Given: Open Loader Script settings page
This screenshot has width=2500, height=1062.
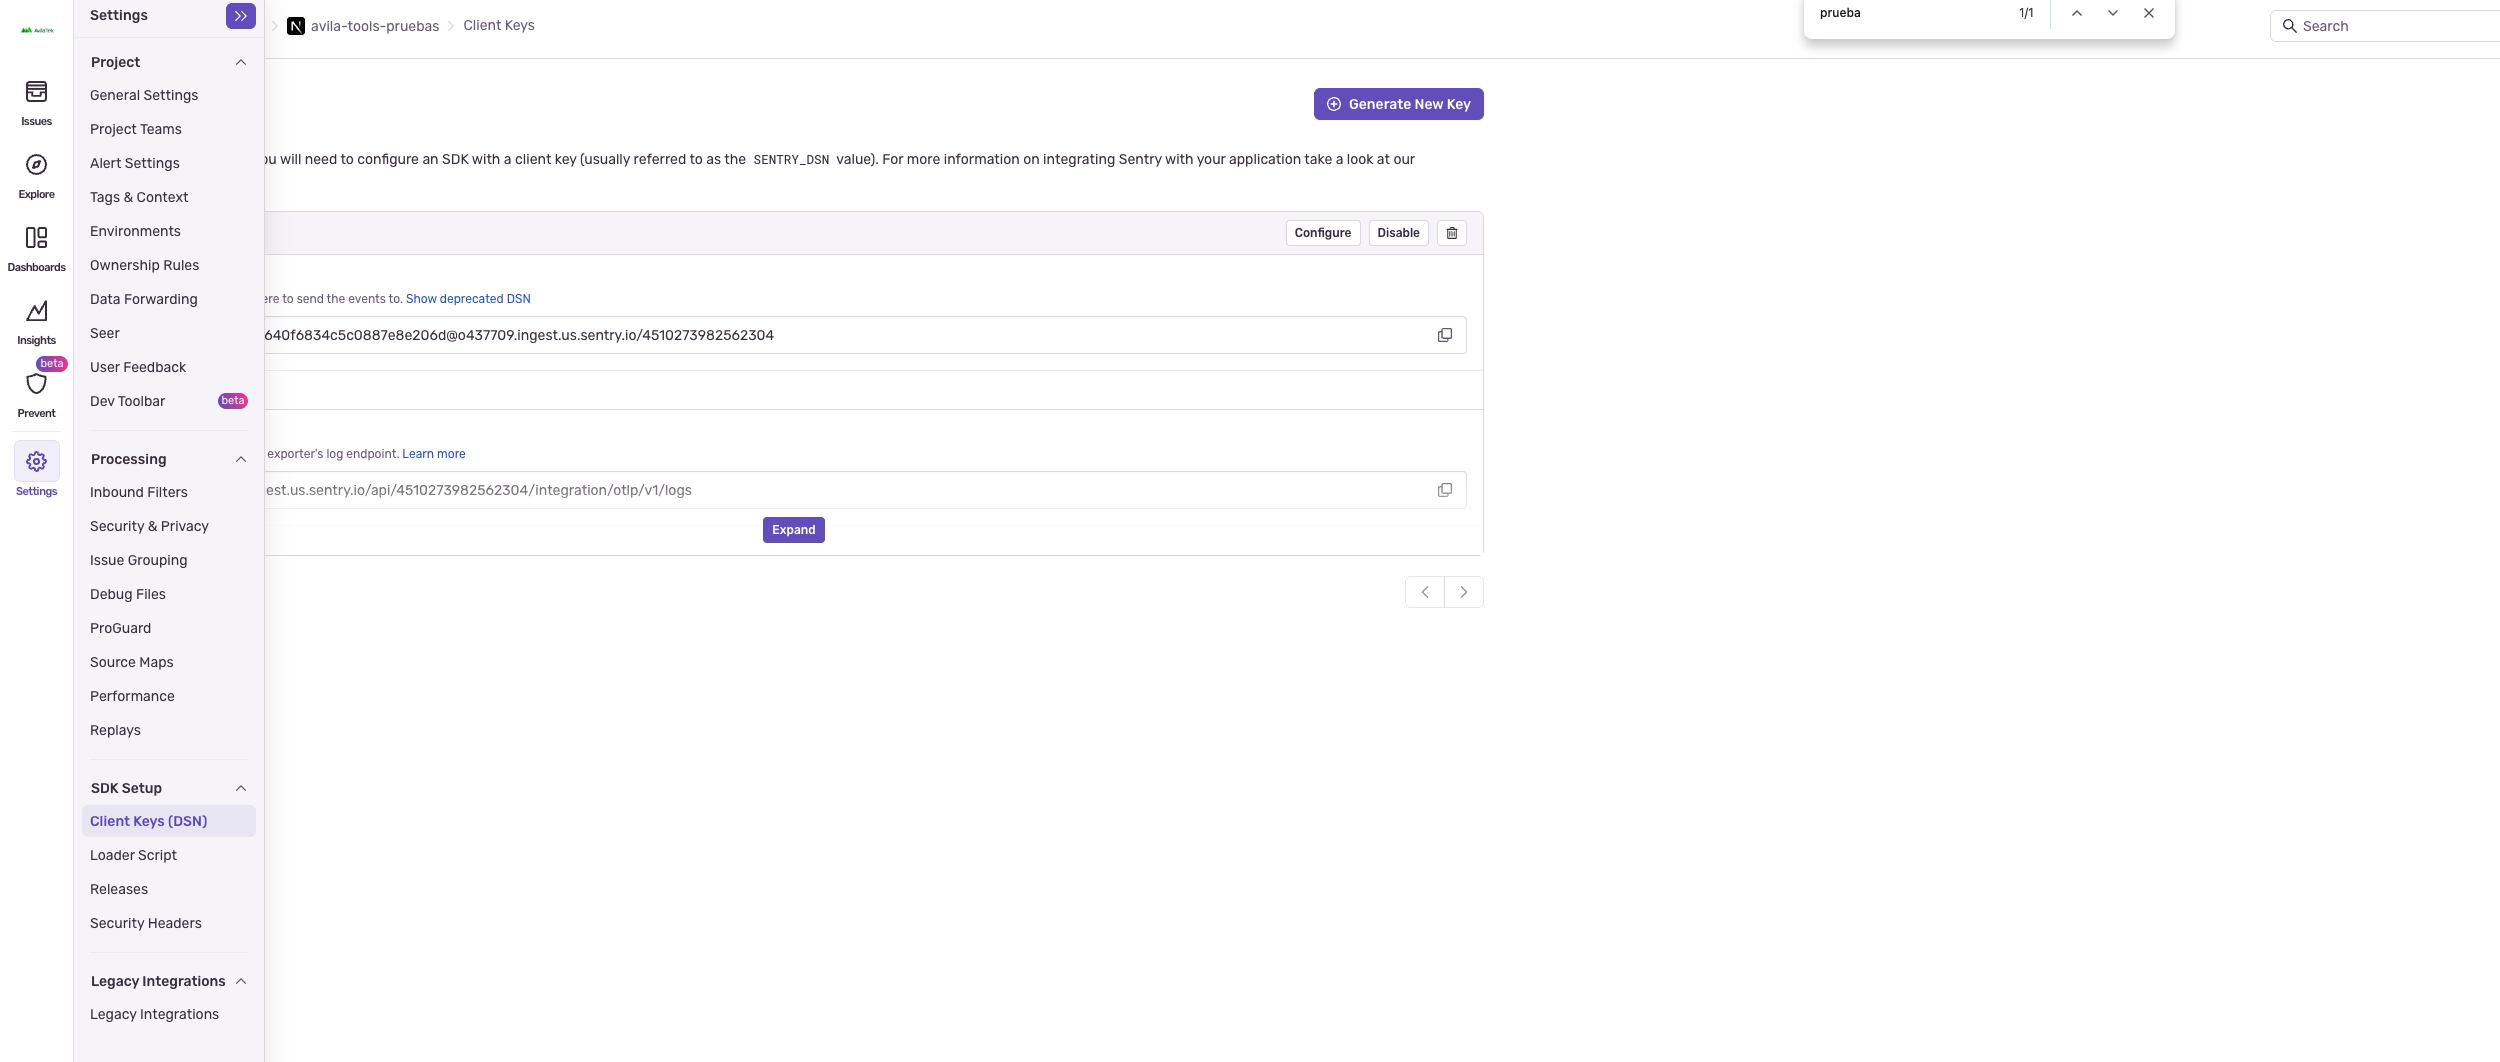Looking at the screenshot, I should click(133, 855).
